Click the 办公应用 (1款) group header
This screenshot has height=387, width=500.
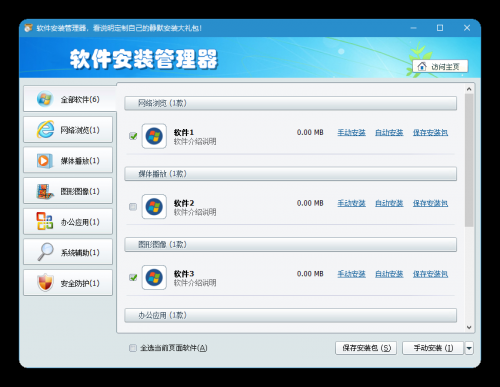(x=290, y=315)
